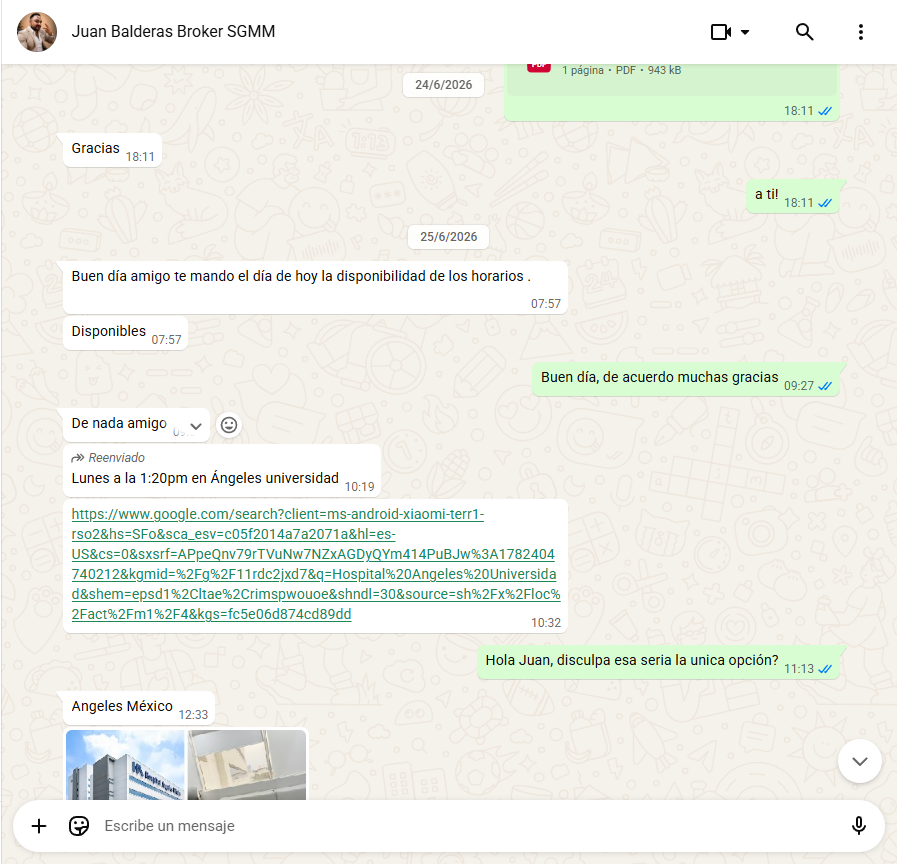Screen dimensions: 897x864
Task: React with emoji to 'De nada amigo'
Action: pyautogui.click(x=229, y=425)
